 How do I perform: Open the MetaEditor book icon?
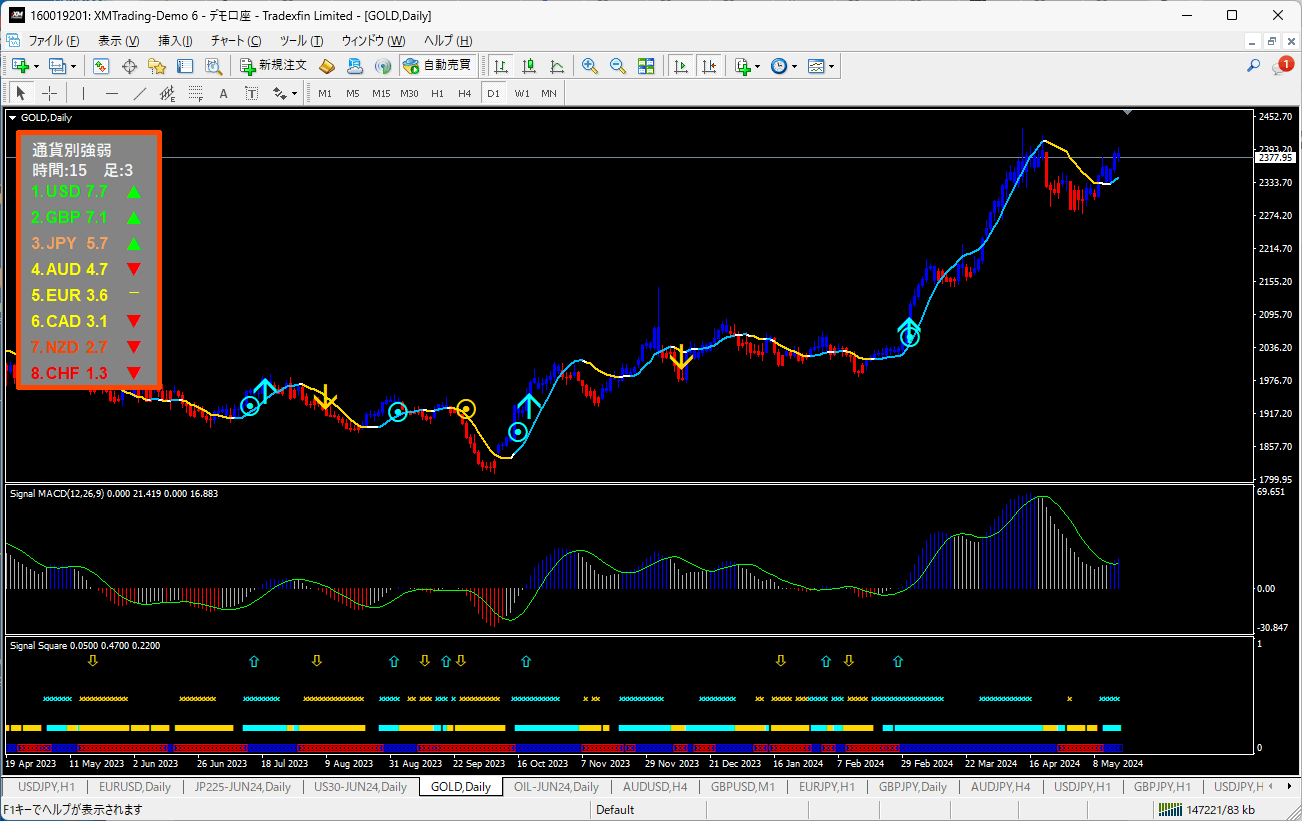tap(327, 66)
